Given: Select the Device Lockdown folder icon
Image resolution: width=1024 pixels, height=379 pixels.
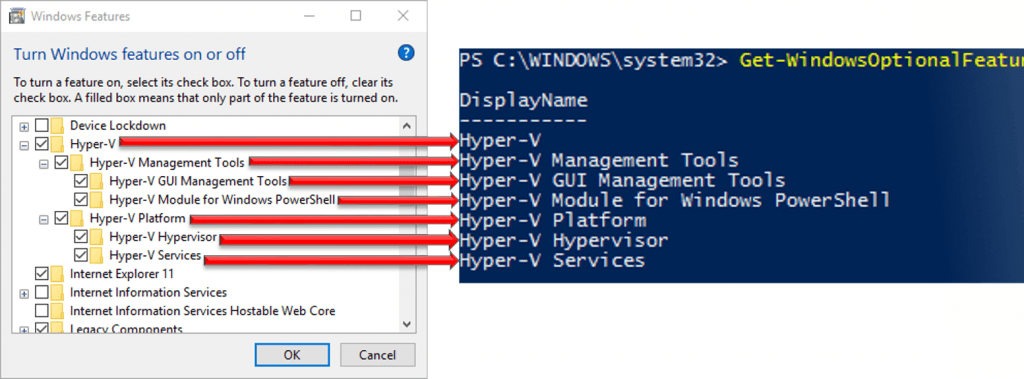Looking at the screenshot, I should tap(57, 125).
